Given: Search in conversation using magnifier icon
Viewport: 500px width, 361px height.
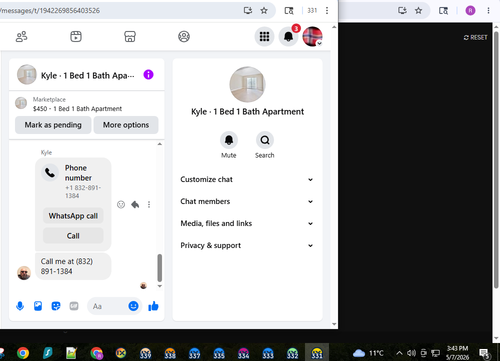Looking at the screenshot, I should tap(265, 140).
